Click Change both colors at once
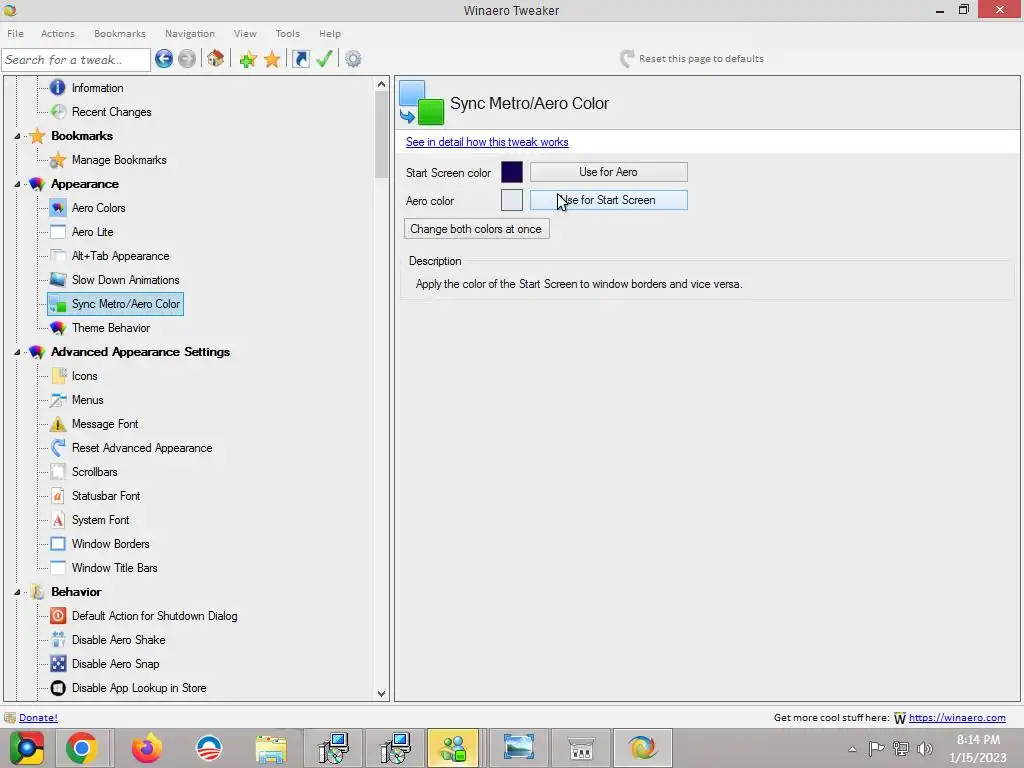 tap(476, 229)
